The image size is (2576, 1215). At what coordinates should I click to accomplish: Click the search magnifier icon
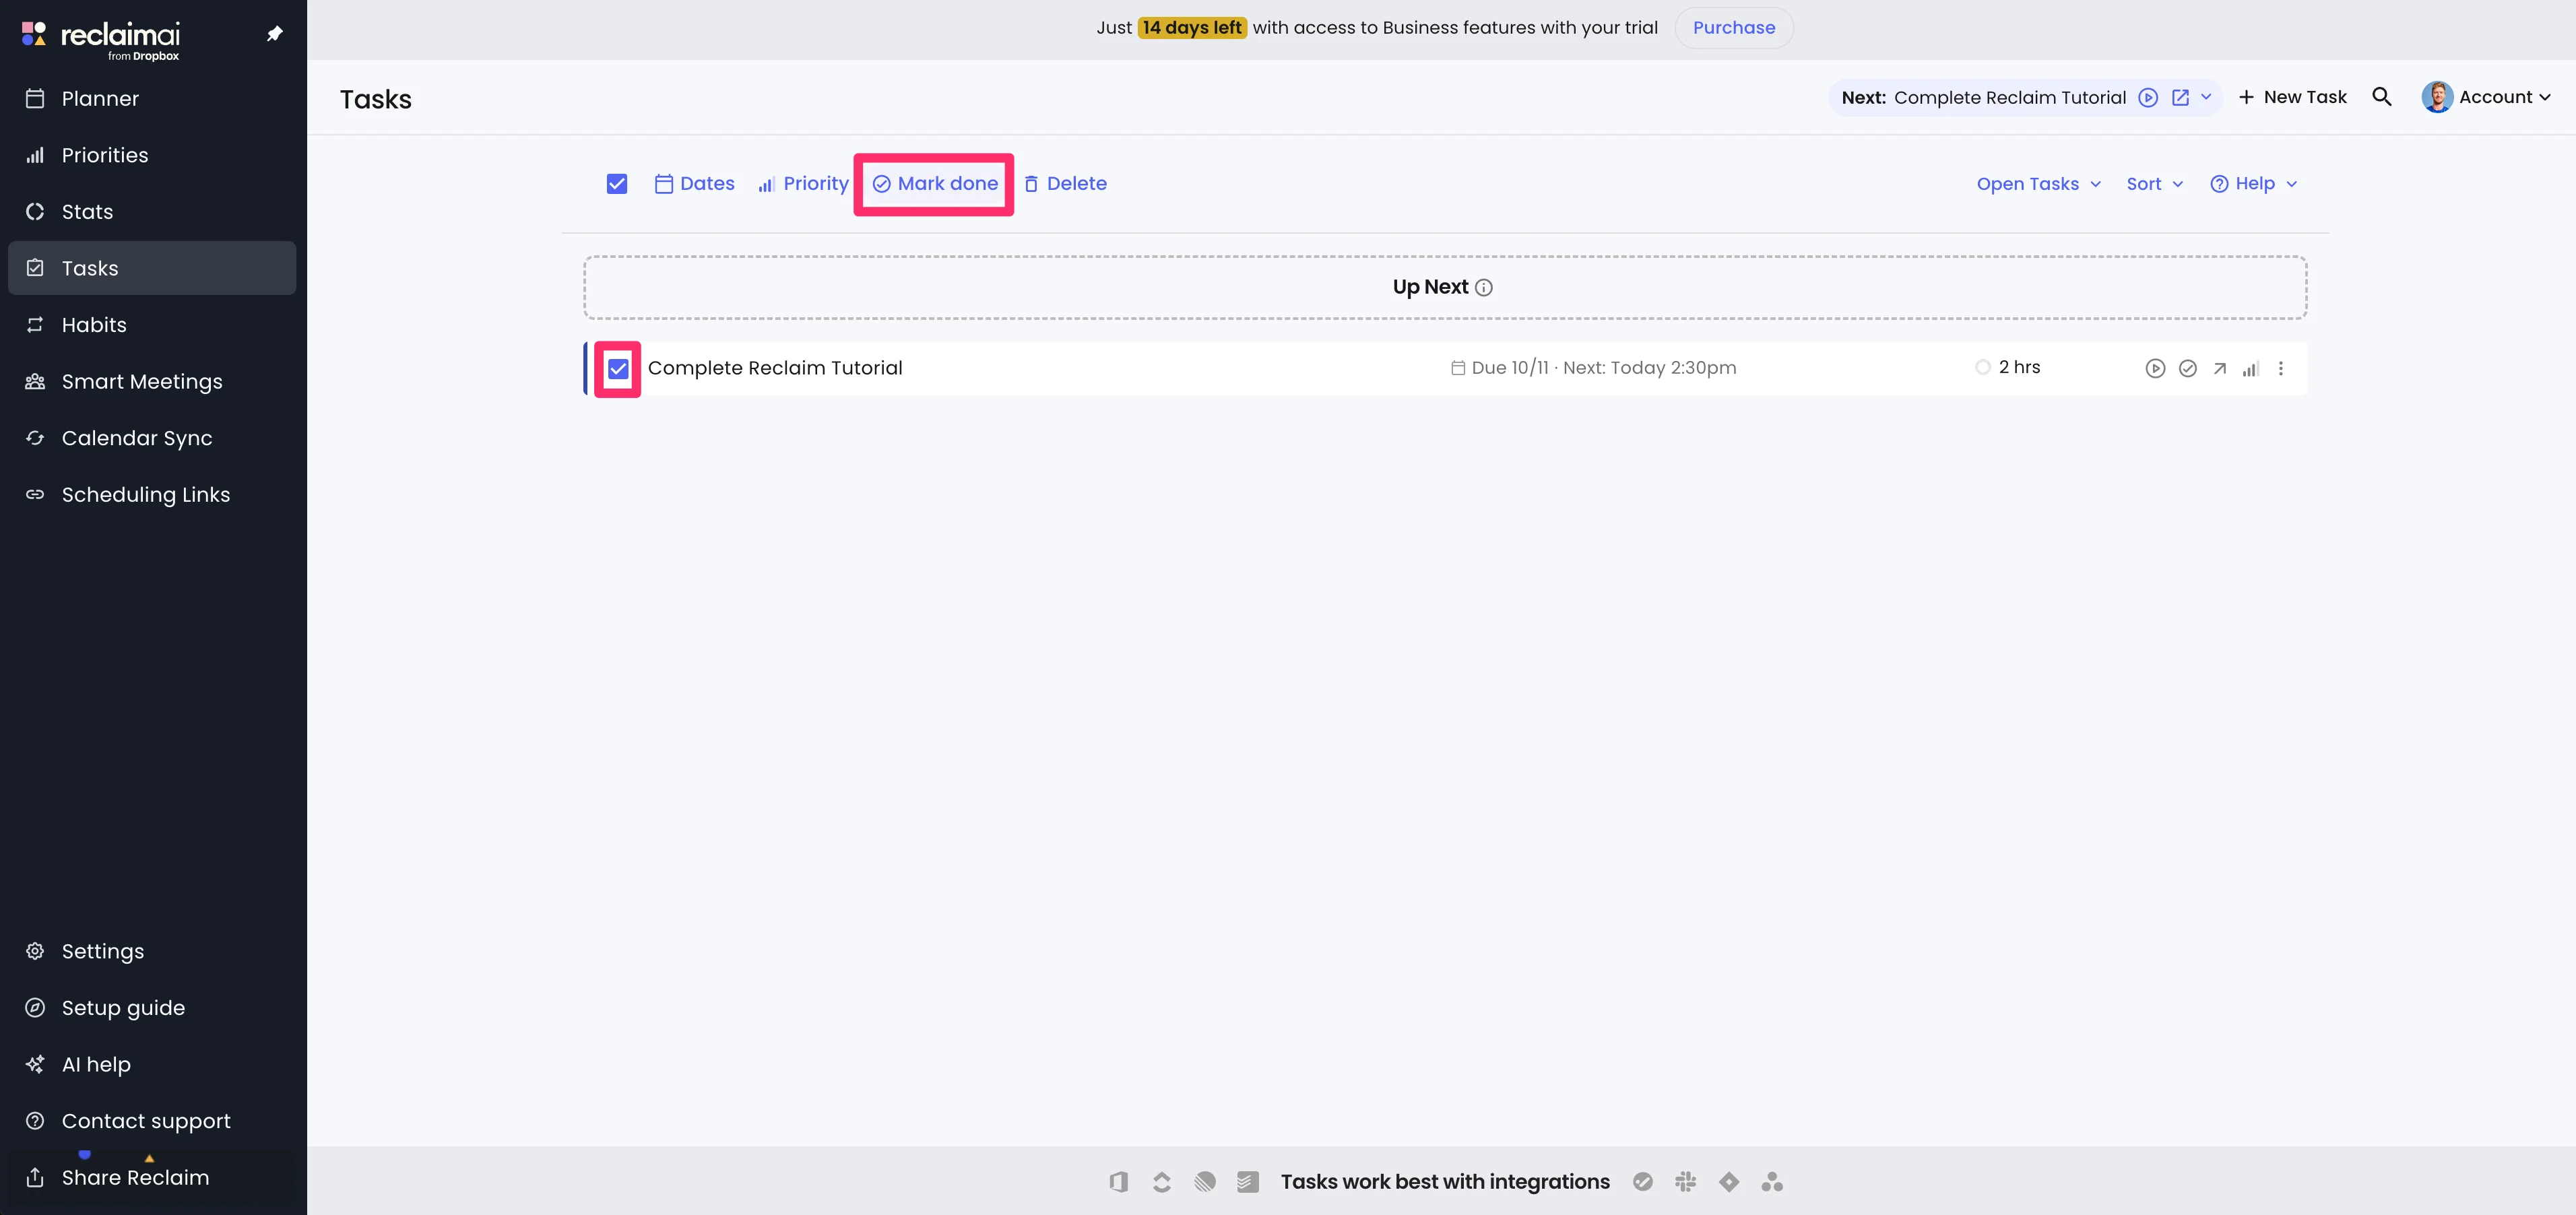coord(2381,97)
